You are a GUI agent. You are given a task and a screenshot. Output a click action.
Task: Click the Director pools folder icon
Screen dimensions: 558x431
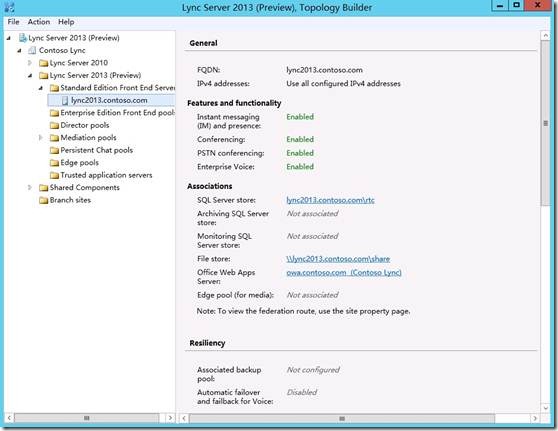coord(54,125)
